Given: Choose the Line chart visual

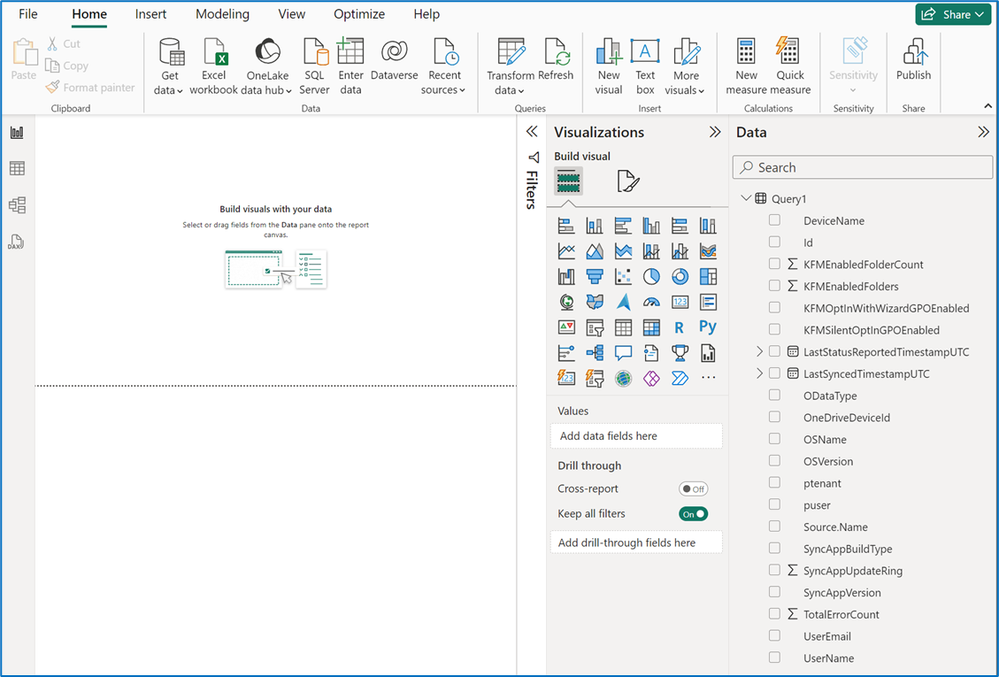Looking at the screenshot, I should [x=566, y=251].
